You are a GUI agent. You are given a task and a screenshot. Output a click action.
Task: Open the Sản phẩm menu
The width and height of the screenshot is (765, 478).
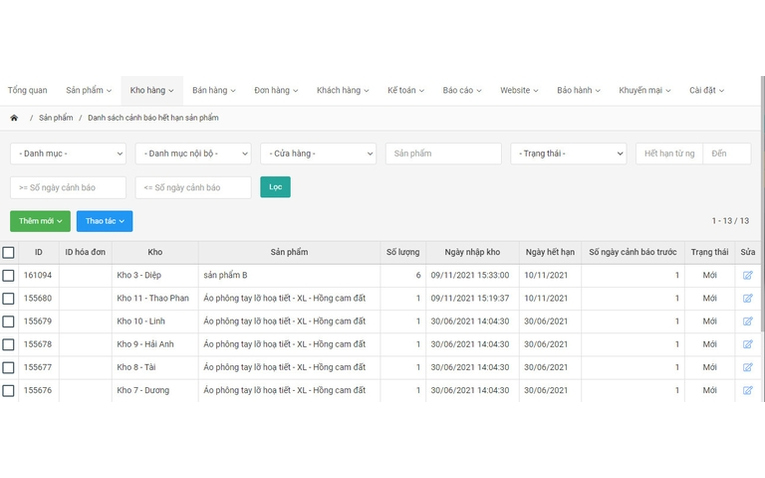pos(89,90)
